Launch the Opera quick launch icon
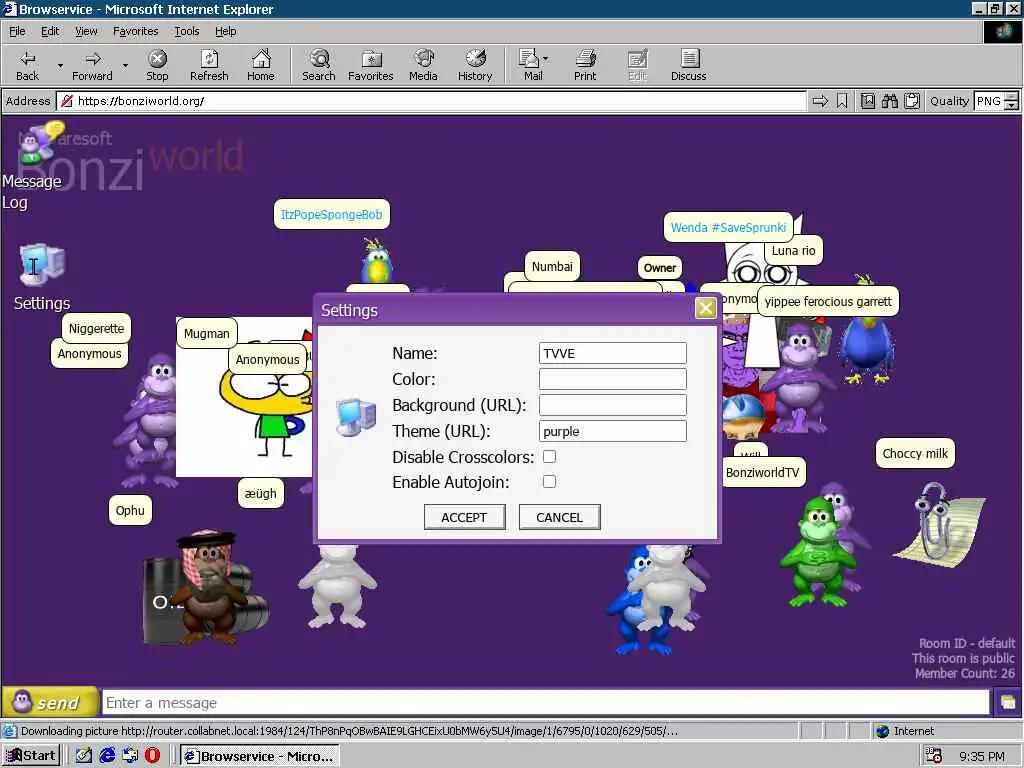Screen dimensions: 1024x768 [152, 756]
